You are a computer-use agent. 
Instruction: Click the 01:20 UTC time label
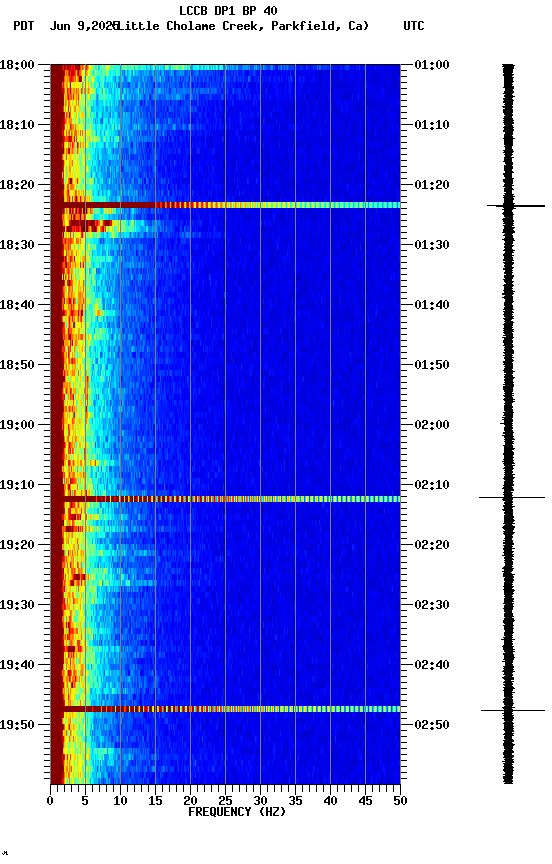click(x=432, y=185)
